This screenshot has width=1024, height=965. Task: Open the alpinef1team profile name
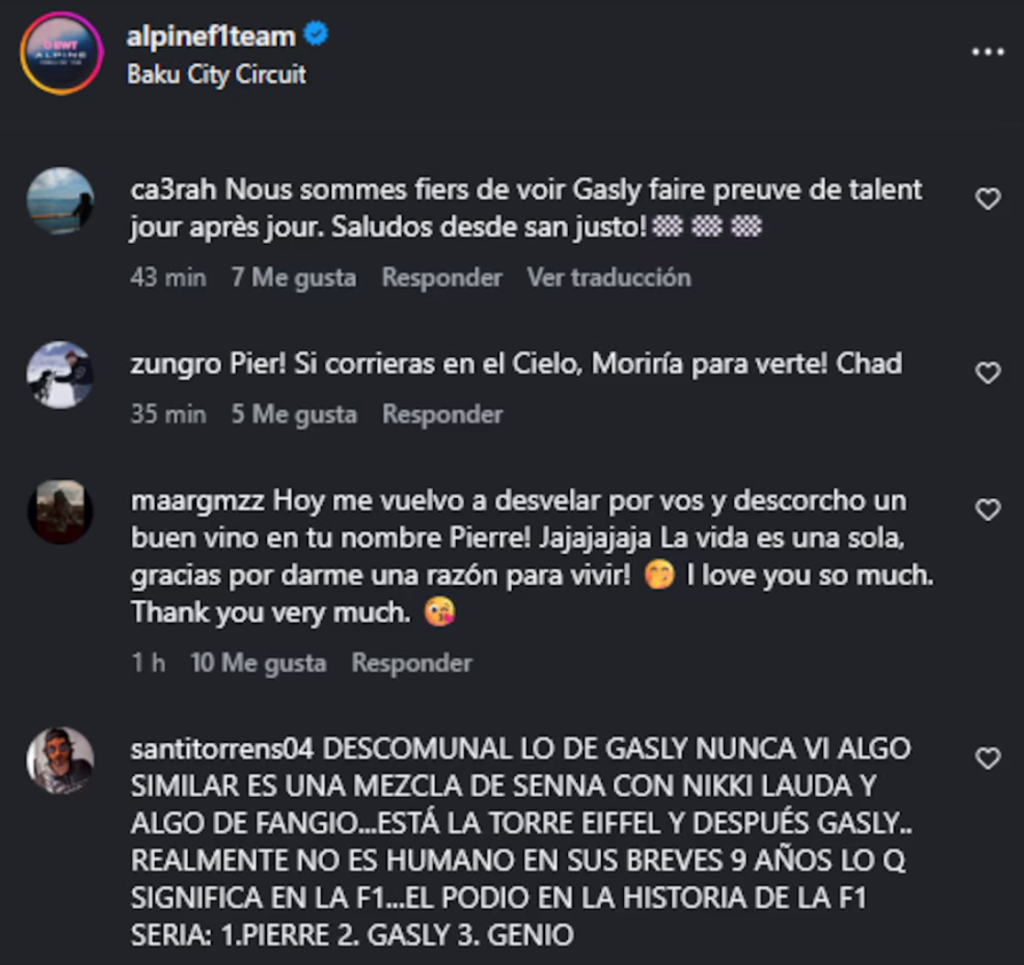coord(211,36)
